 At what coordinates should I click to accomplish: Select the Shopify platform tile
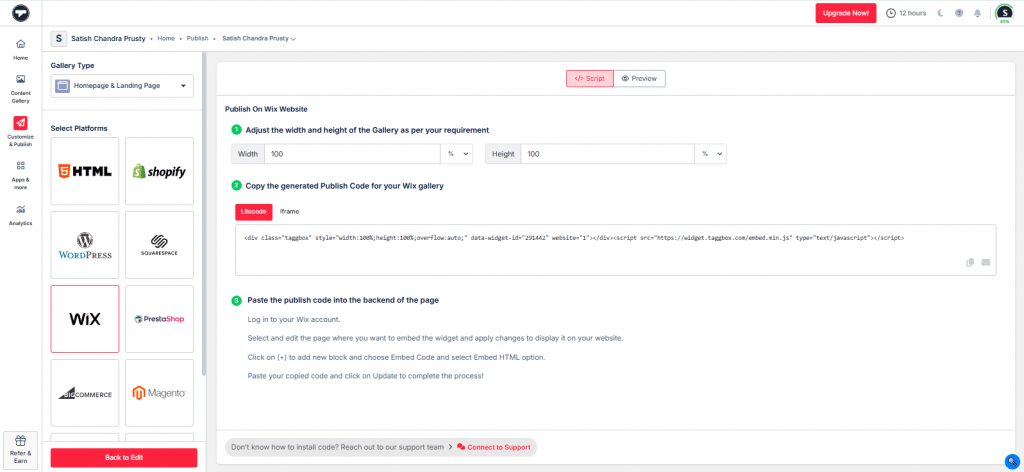point(159,171)
